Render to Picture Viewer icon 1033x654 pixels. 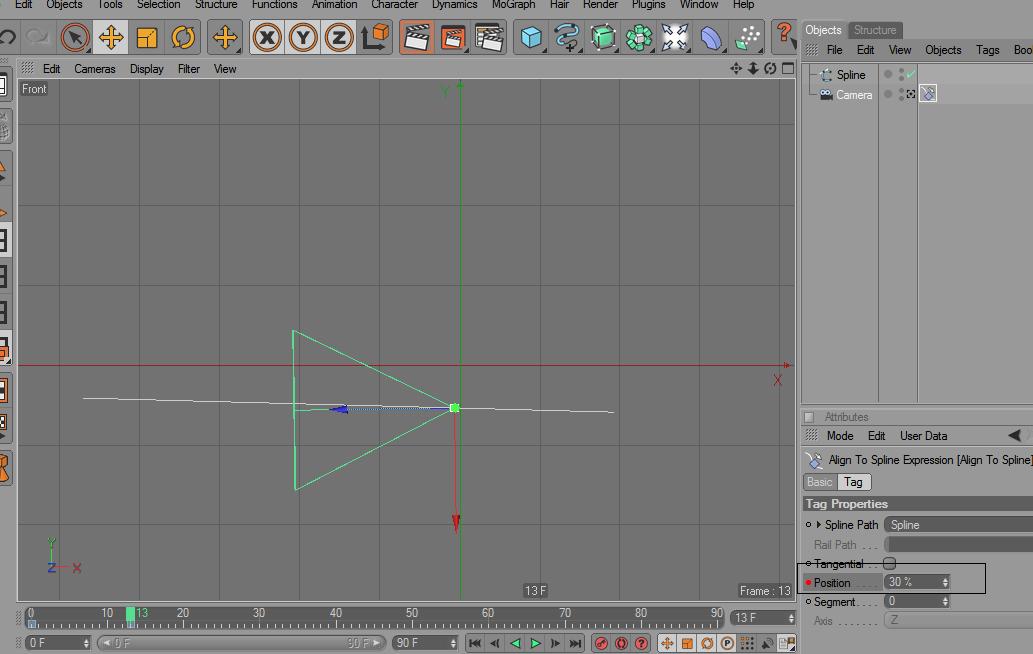click(453, 38)
